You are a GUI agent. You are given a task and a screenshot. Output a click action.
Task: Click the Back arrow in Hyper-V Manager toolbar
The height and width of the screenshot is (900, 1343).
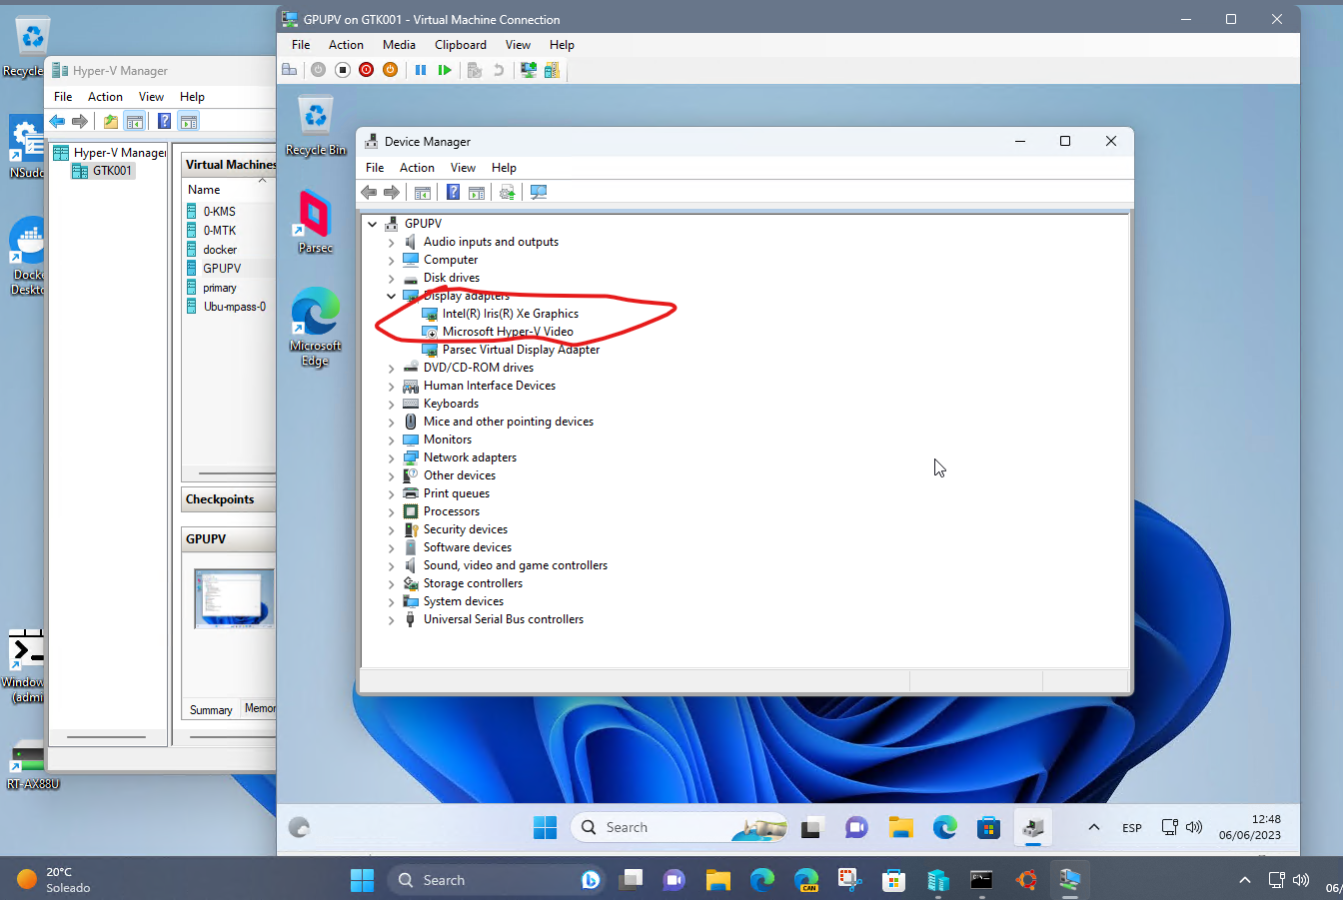pos(57,122)
